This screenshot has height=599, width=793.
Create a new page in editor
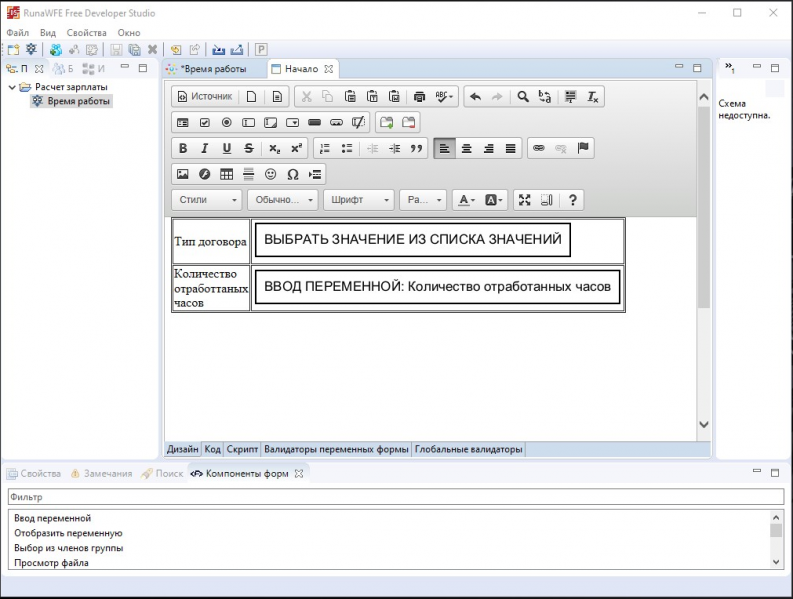[x=251, y=97]
